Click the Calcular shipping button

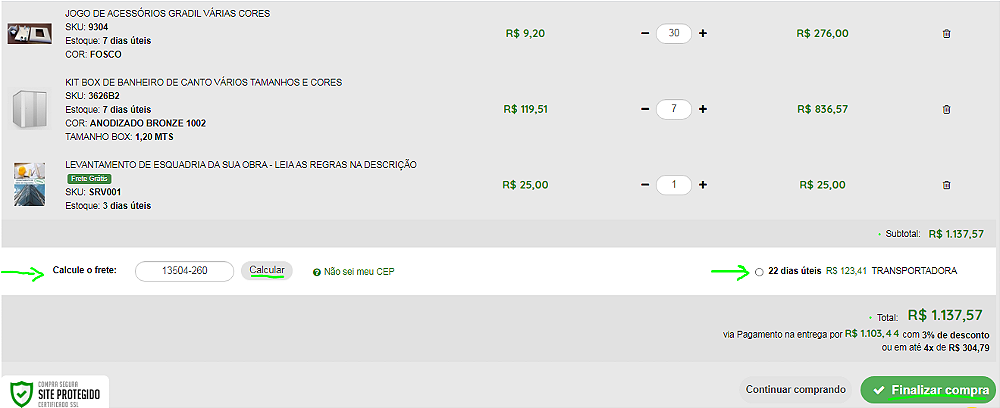267,270
